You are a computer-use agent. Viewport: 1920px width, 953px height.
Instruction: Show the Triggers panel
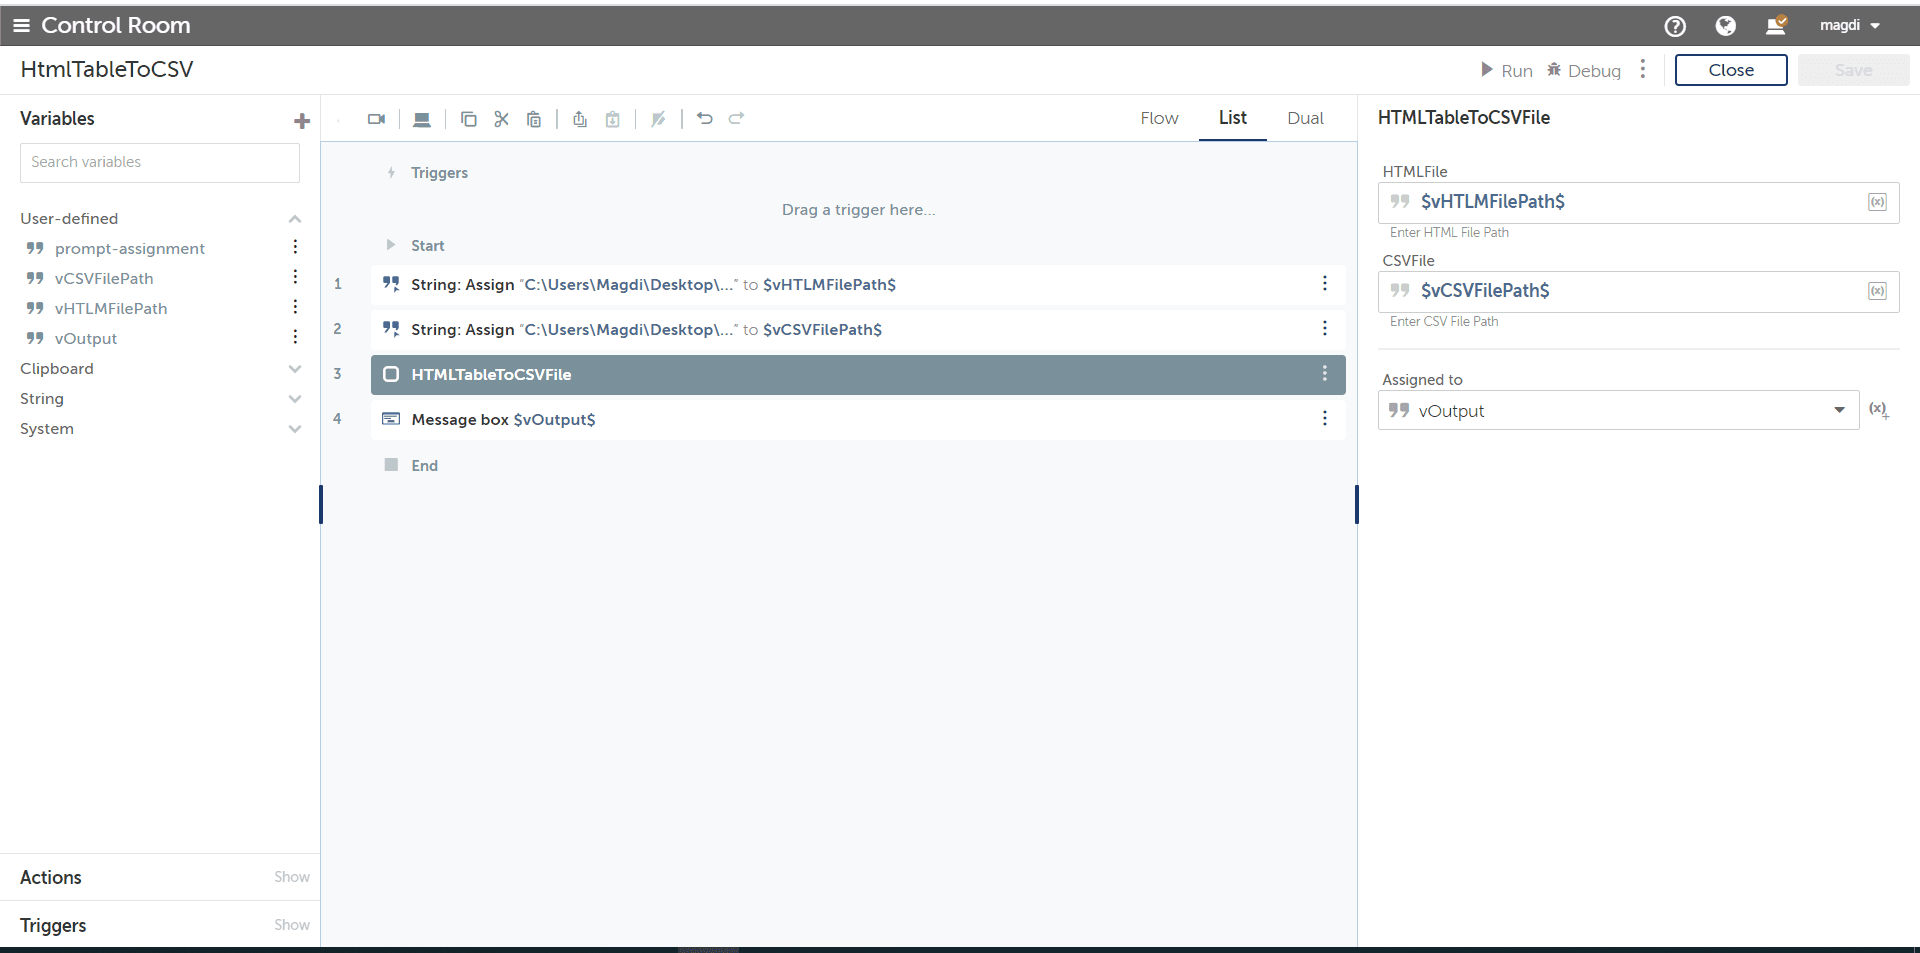[292, 925]
